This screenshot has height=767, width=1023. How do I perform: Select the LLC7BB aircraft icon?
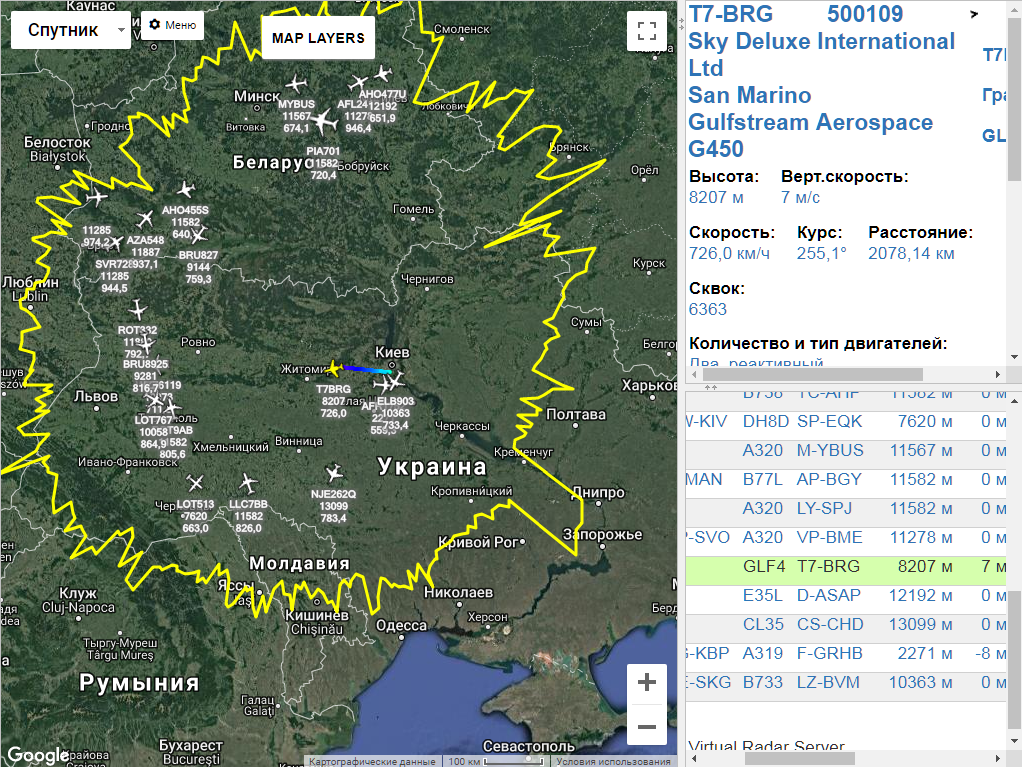pyautogui.click(x=247, y=484)
